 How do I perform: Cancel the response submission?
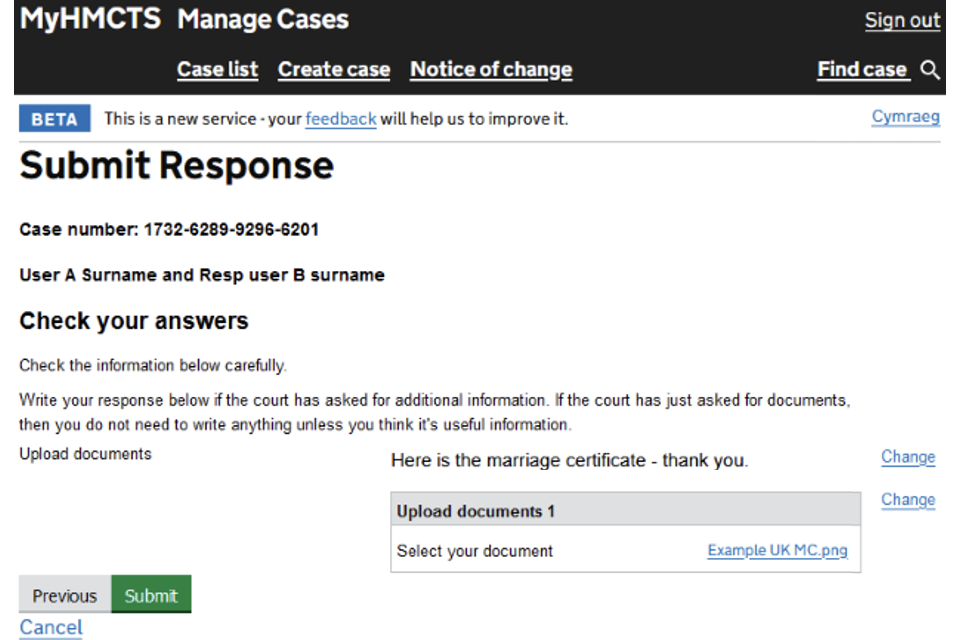(51, 627)
